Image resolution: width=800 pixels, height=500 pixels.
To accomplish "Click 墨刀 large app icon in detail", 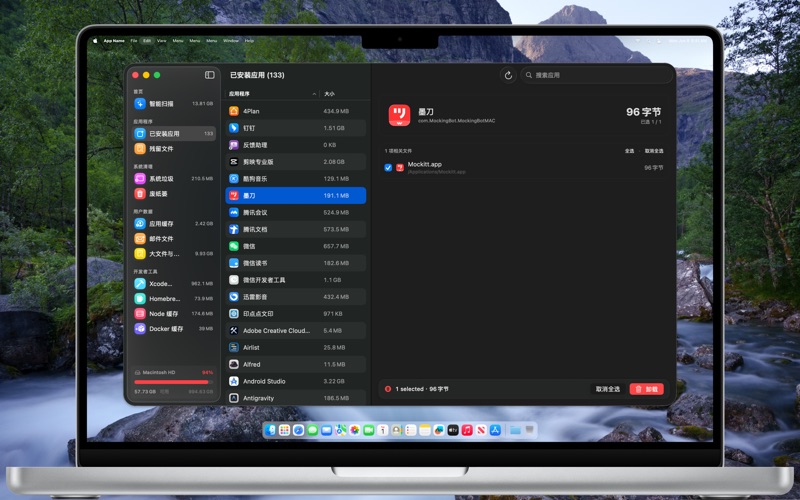I will (x=399, y=115).
